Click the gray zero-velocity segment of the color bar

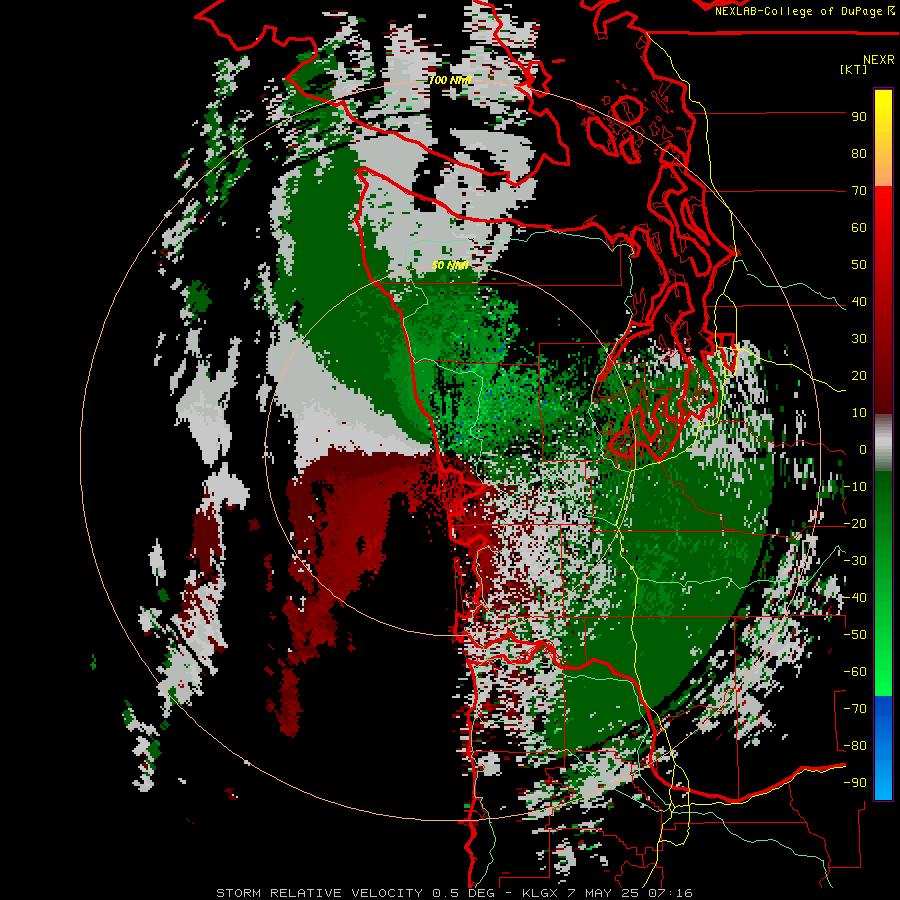(x=883, y=443)
